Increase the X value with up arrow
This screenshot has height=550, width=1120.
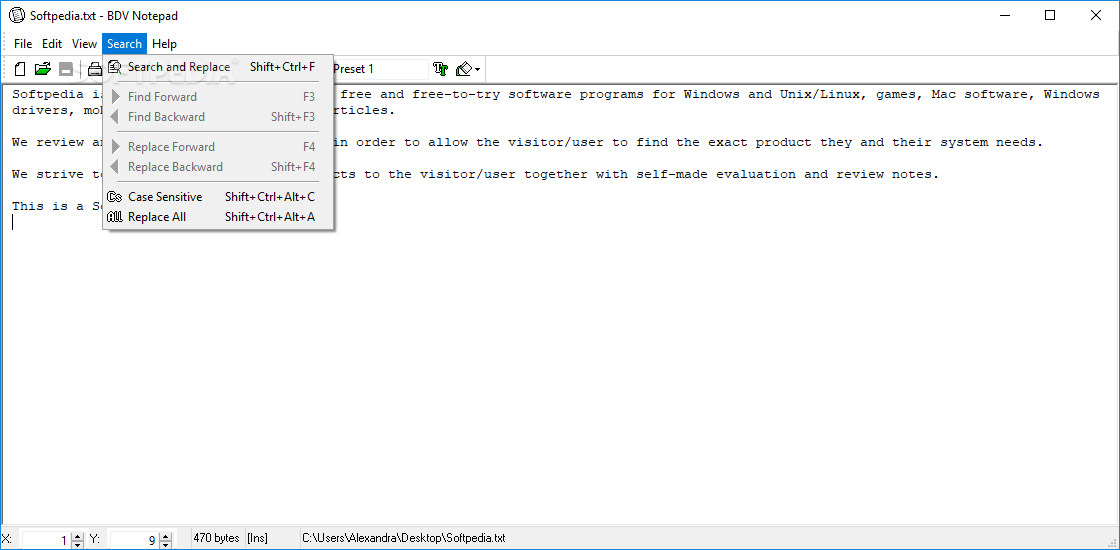coord(78,536)
